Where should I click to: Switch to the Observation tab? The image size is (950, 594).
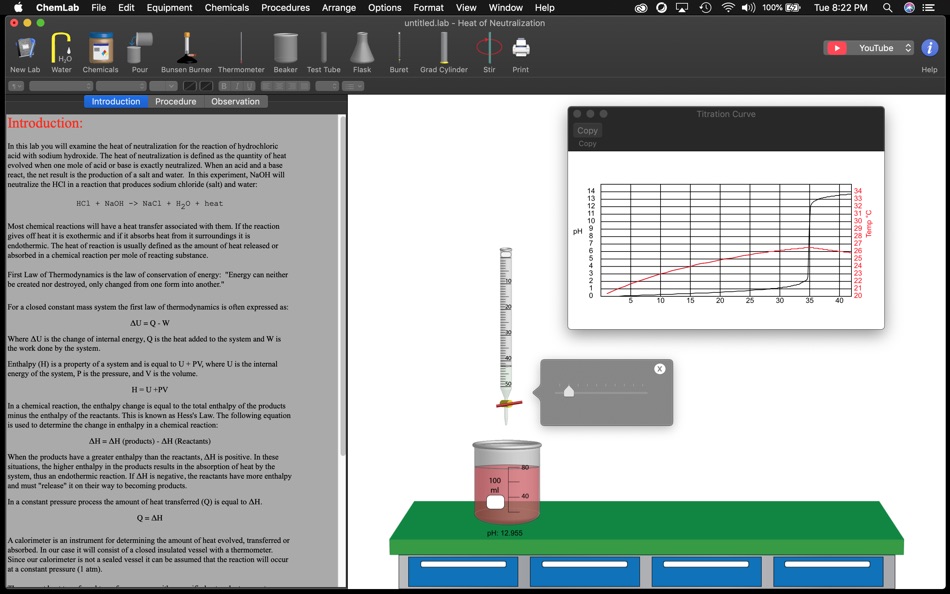pyautogui.click(x=235, y=101)
